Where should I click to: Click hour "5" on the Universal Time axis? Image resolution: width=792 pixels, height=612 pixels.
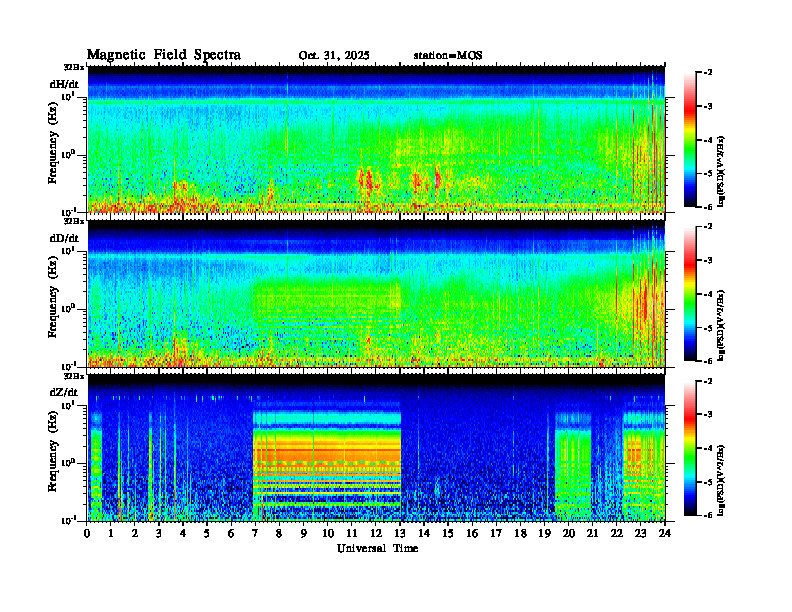(207, 534)
